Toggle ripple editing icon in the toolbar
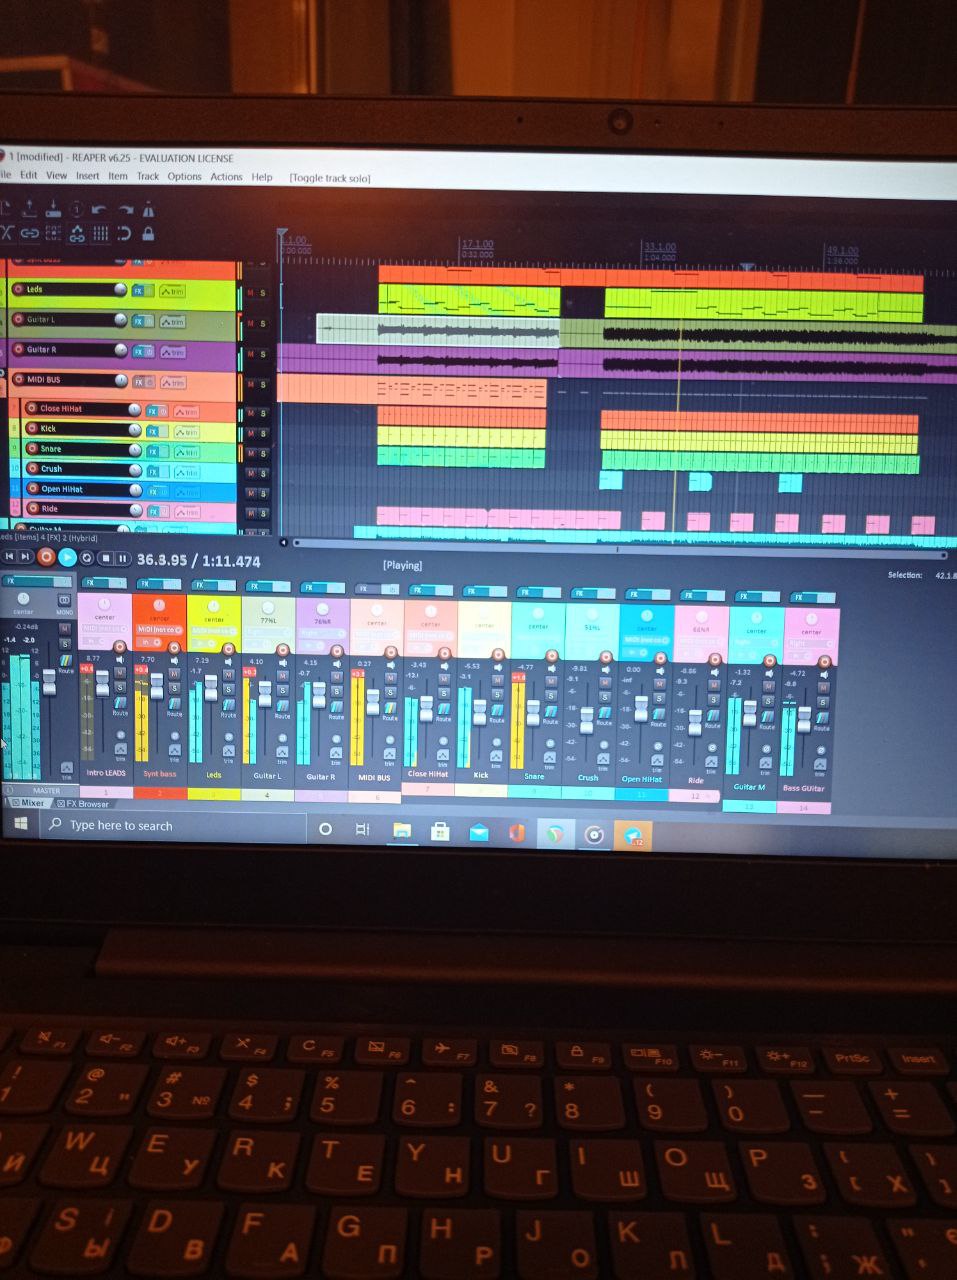This screenshot has height=1280, width=957. tap(53, 234)
